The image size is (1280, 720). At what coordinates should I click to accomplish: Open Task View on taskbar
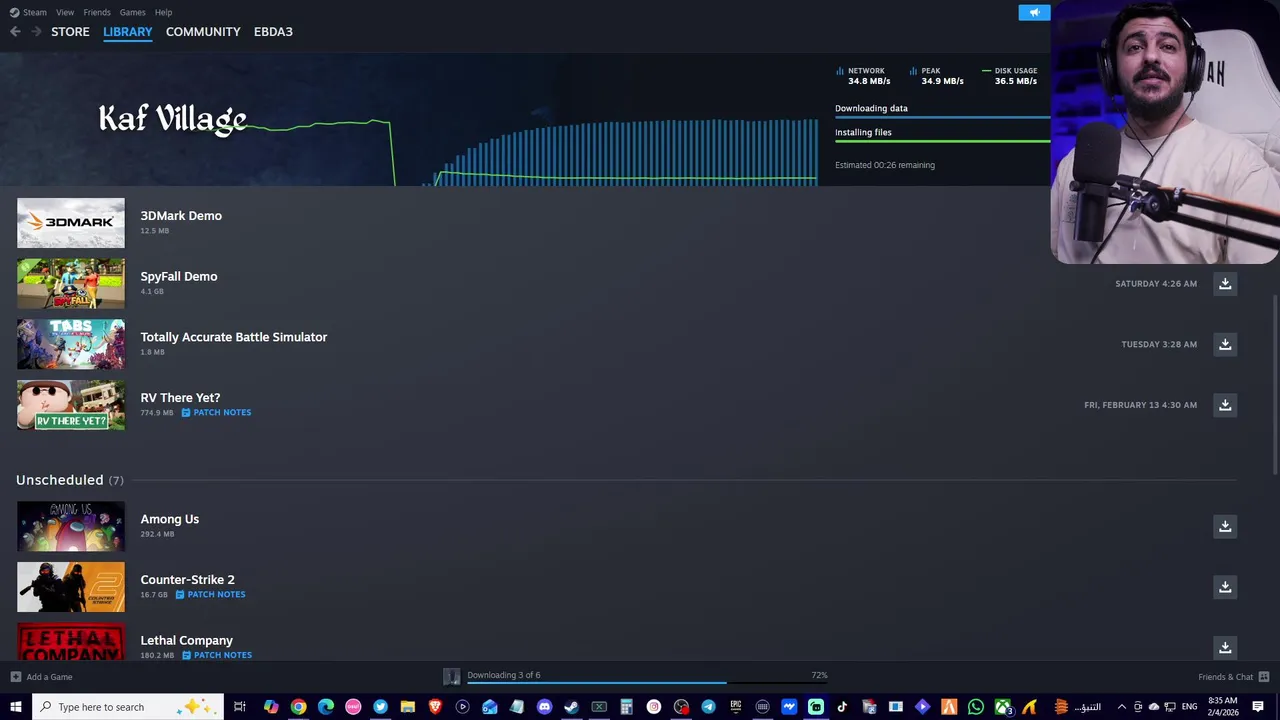pyautogui.click(x=240, y=707)
